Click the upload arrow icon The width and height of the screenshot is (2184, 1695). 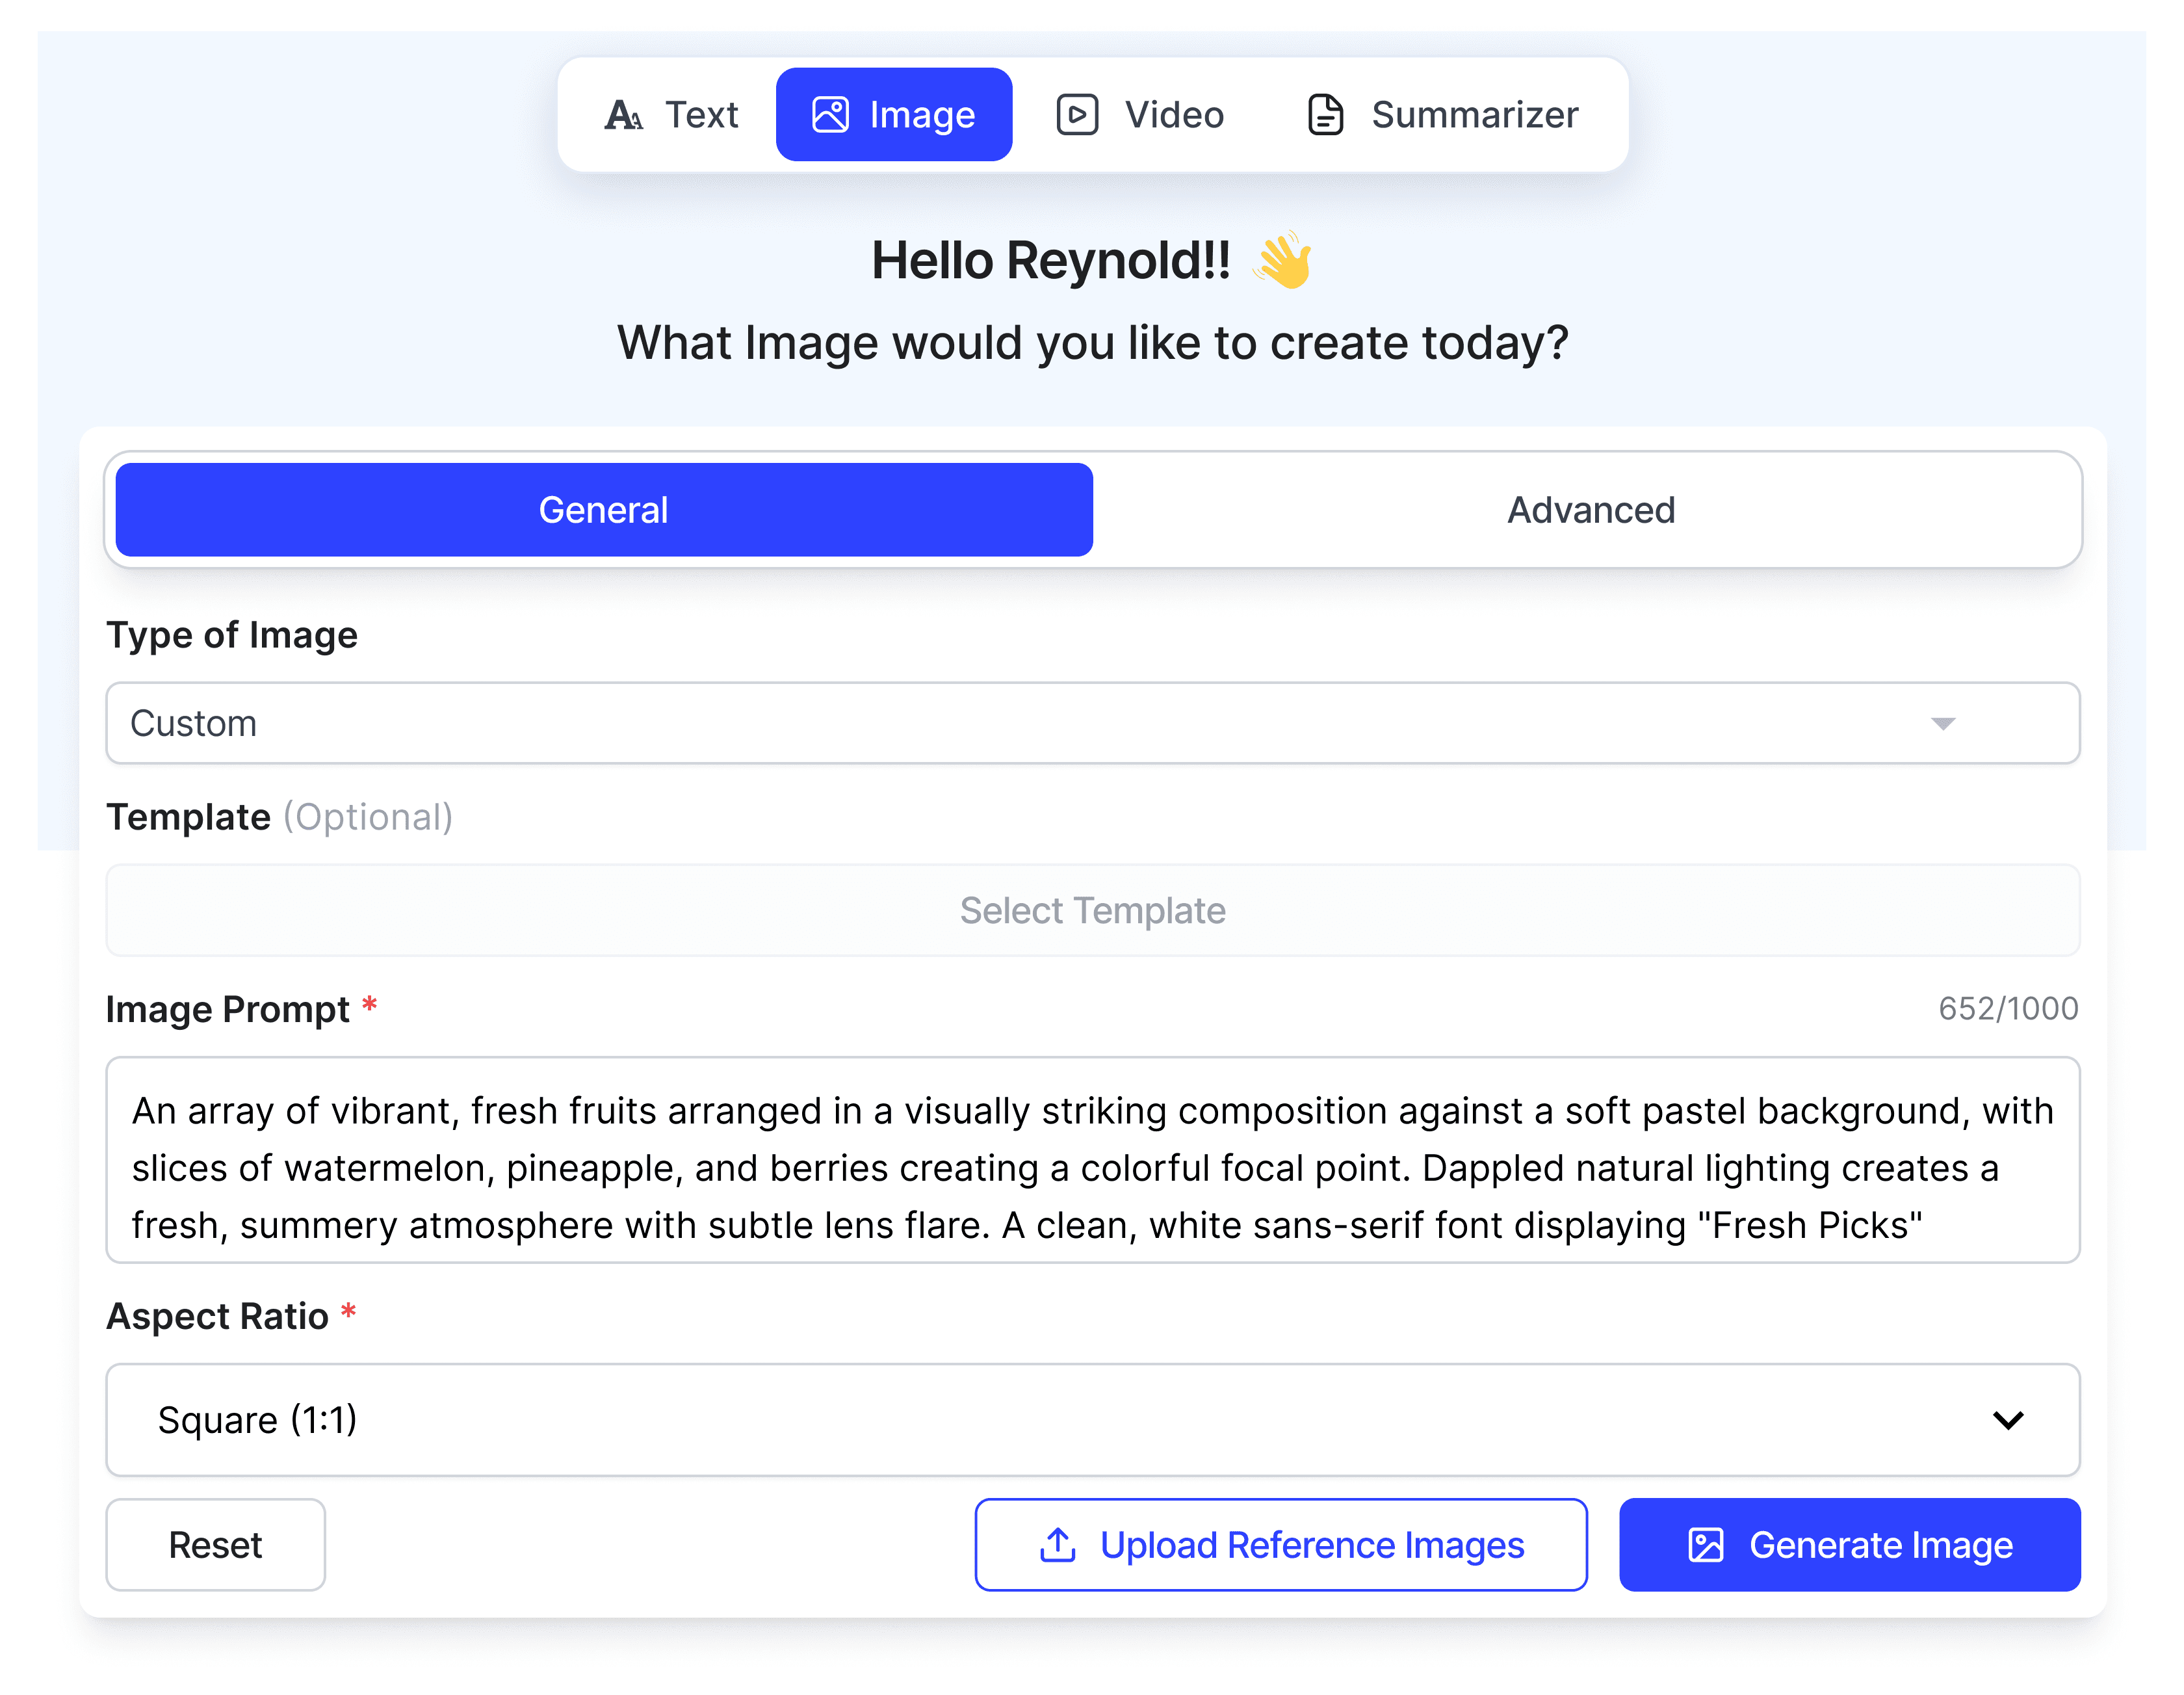(x=1057, y=1544)
